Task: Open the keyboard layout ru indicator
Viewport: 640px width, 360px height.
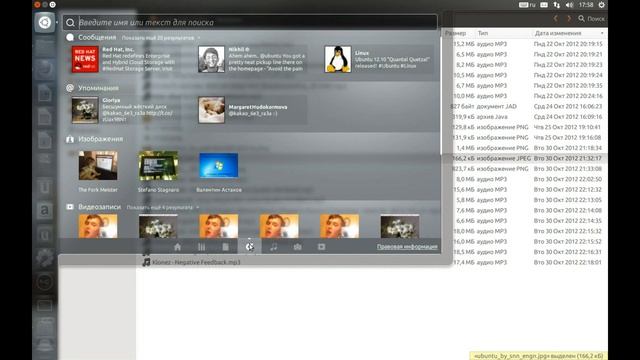Action: (527, 5)
